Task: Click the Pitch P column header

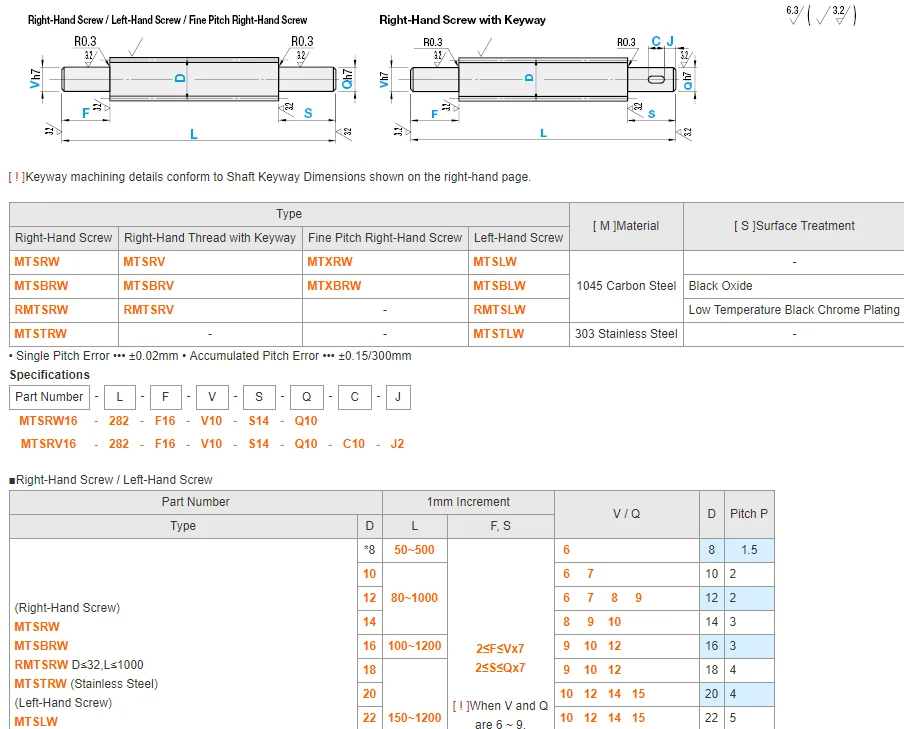Action: click(749, 514)
